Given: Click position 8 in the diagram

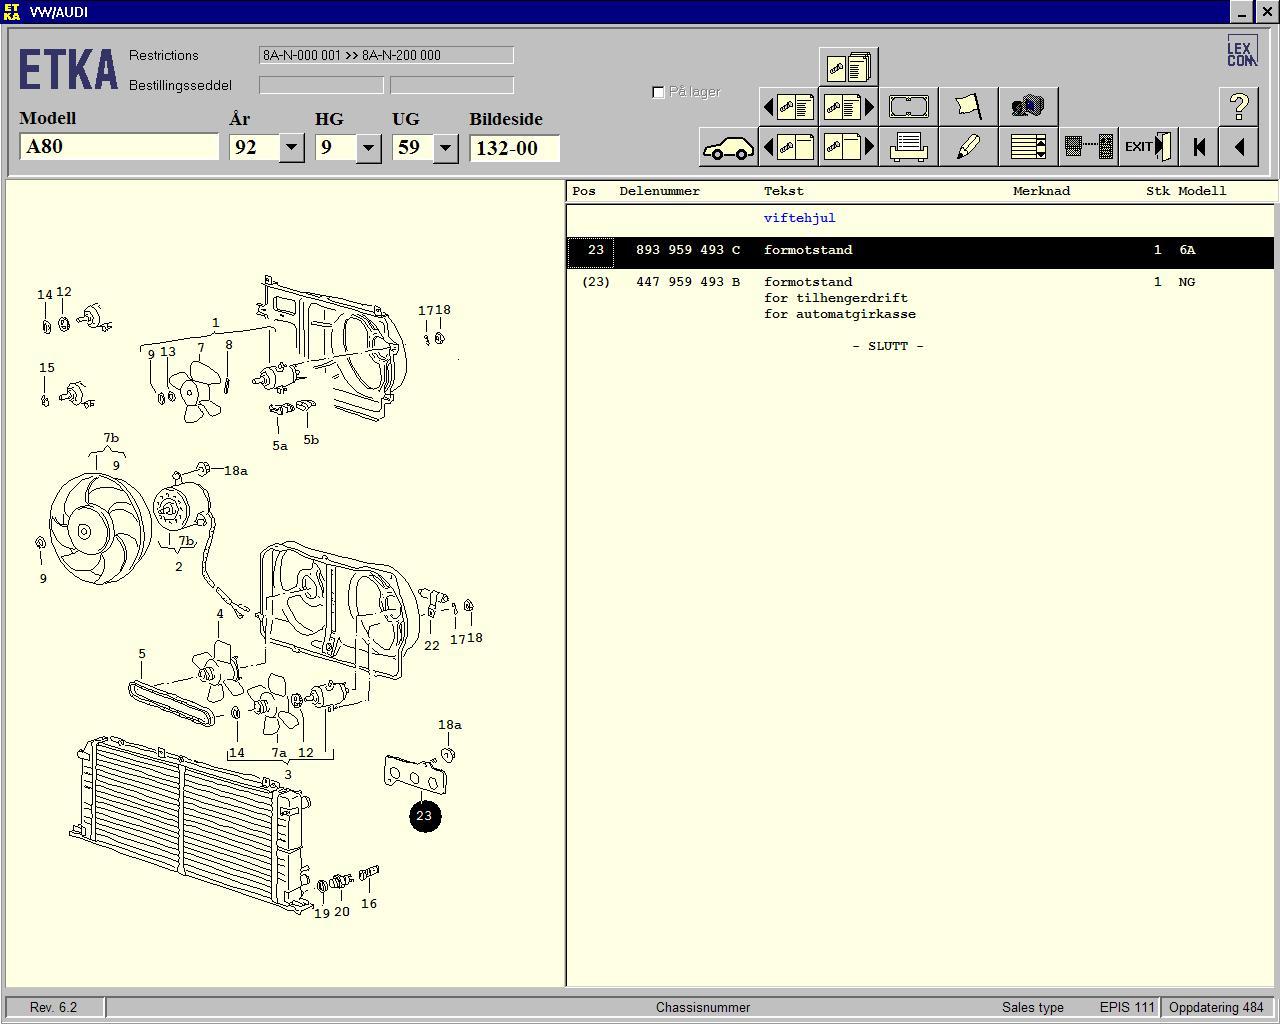Looking at the screenshot, I should coord(229,345).
